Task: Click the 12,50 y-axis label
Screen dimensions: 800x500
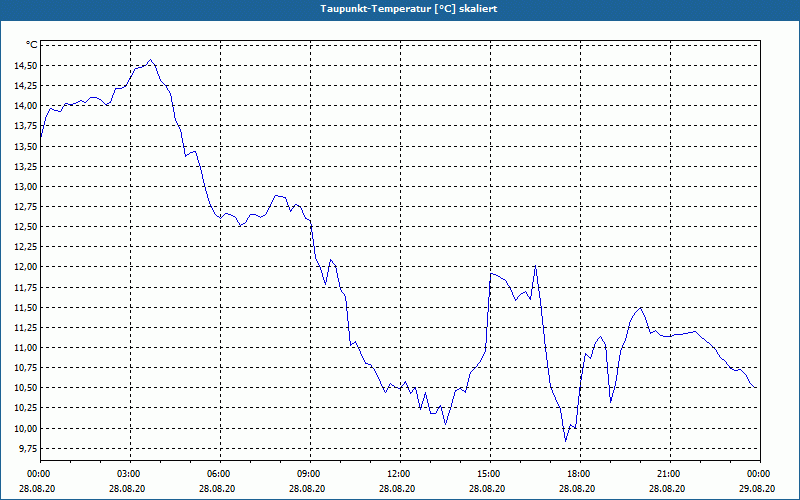Action: point(24,227)
